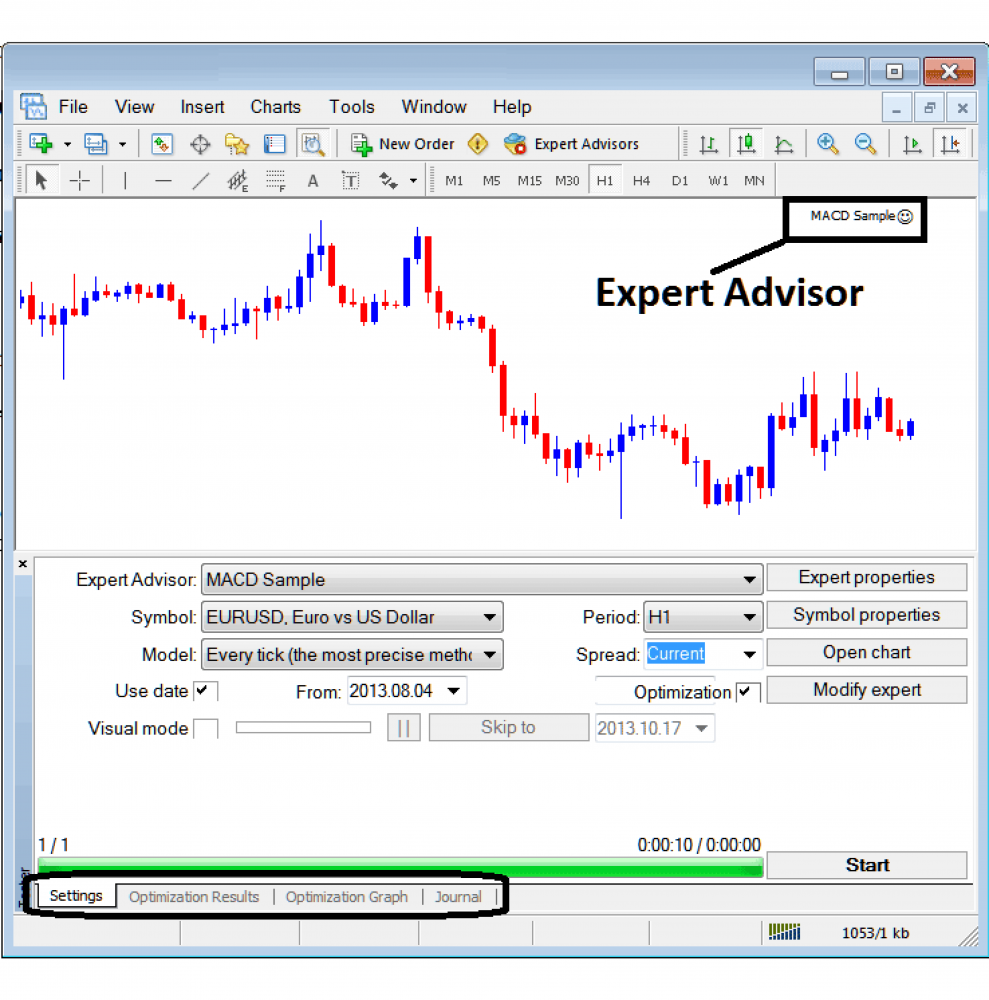Screen dimensions: 989x1000
Task: Select the Zoom In magnifier icon
Action: coord(829,143)
